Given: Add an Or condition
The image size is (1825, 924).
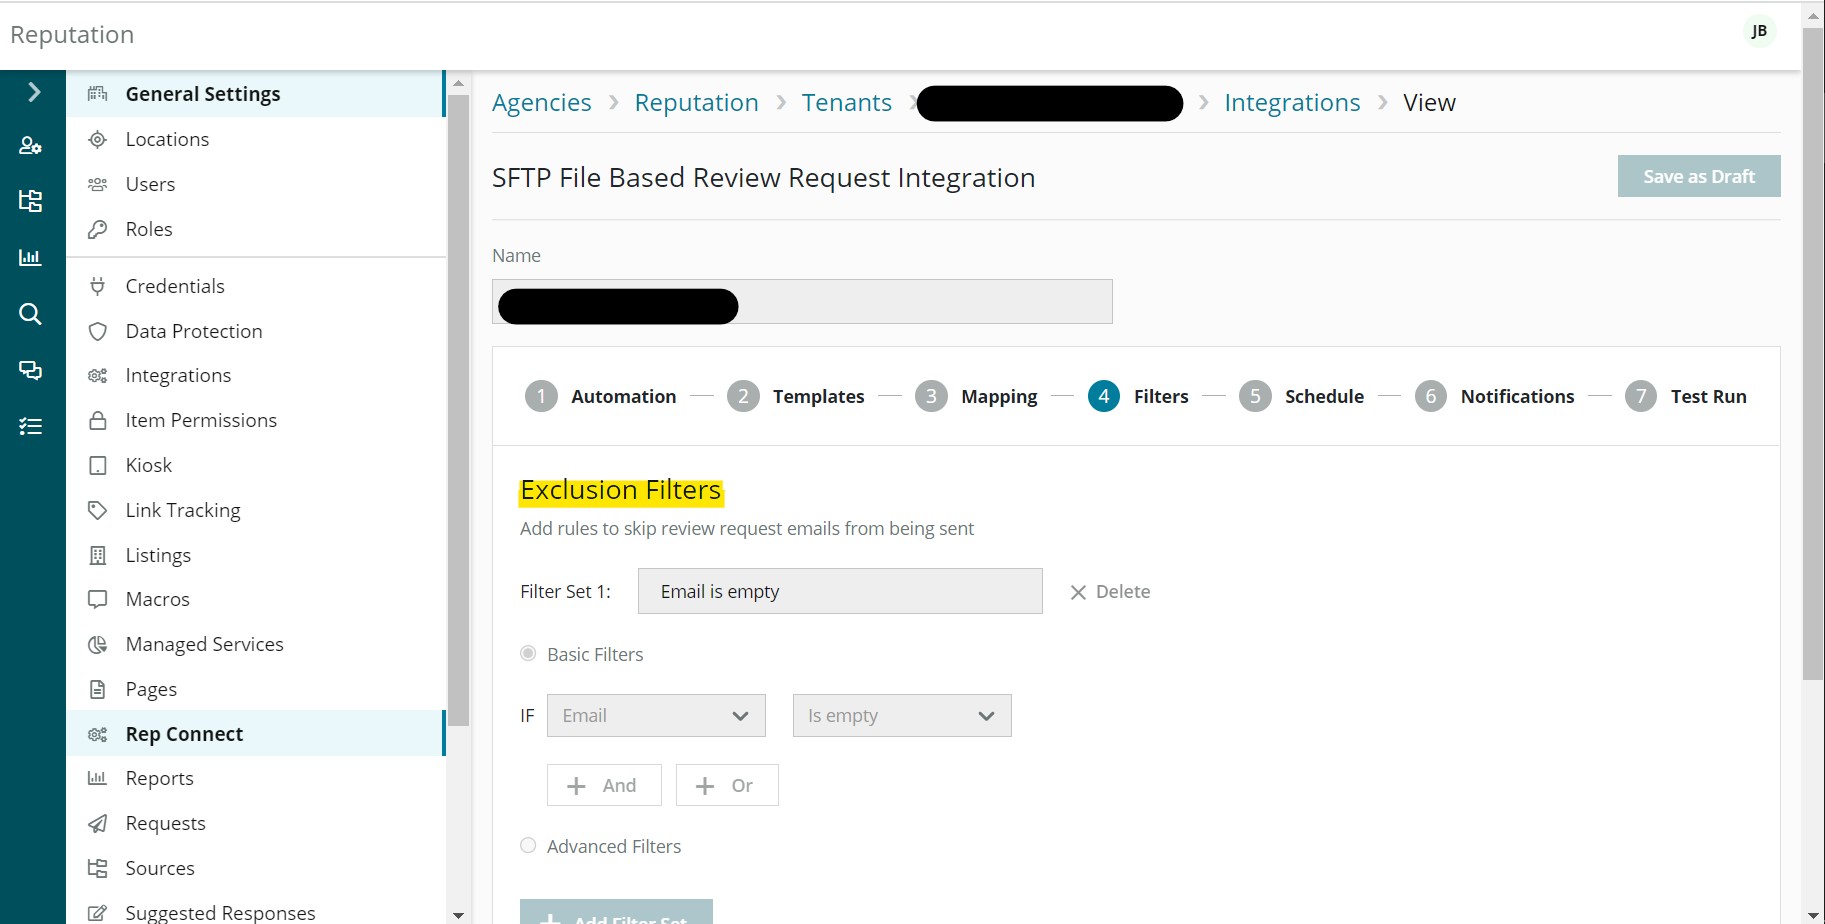Looking at the screenshot, I should click(727, 785).
